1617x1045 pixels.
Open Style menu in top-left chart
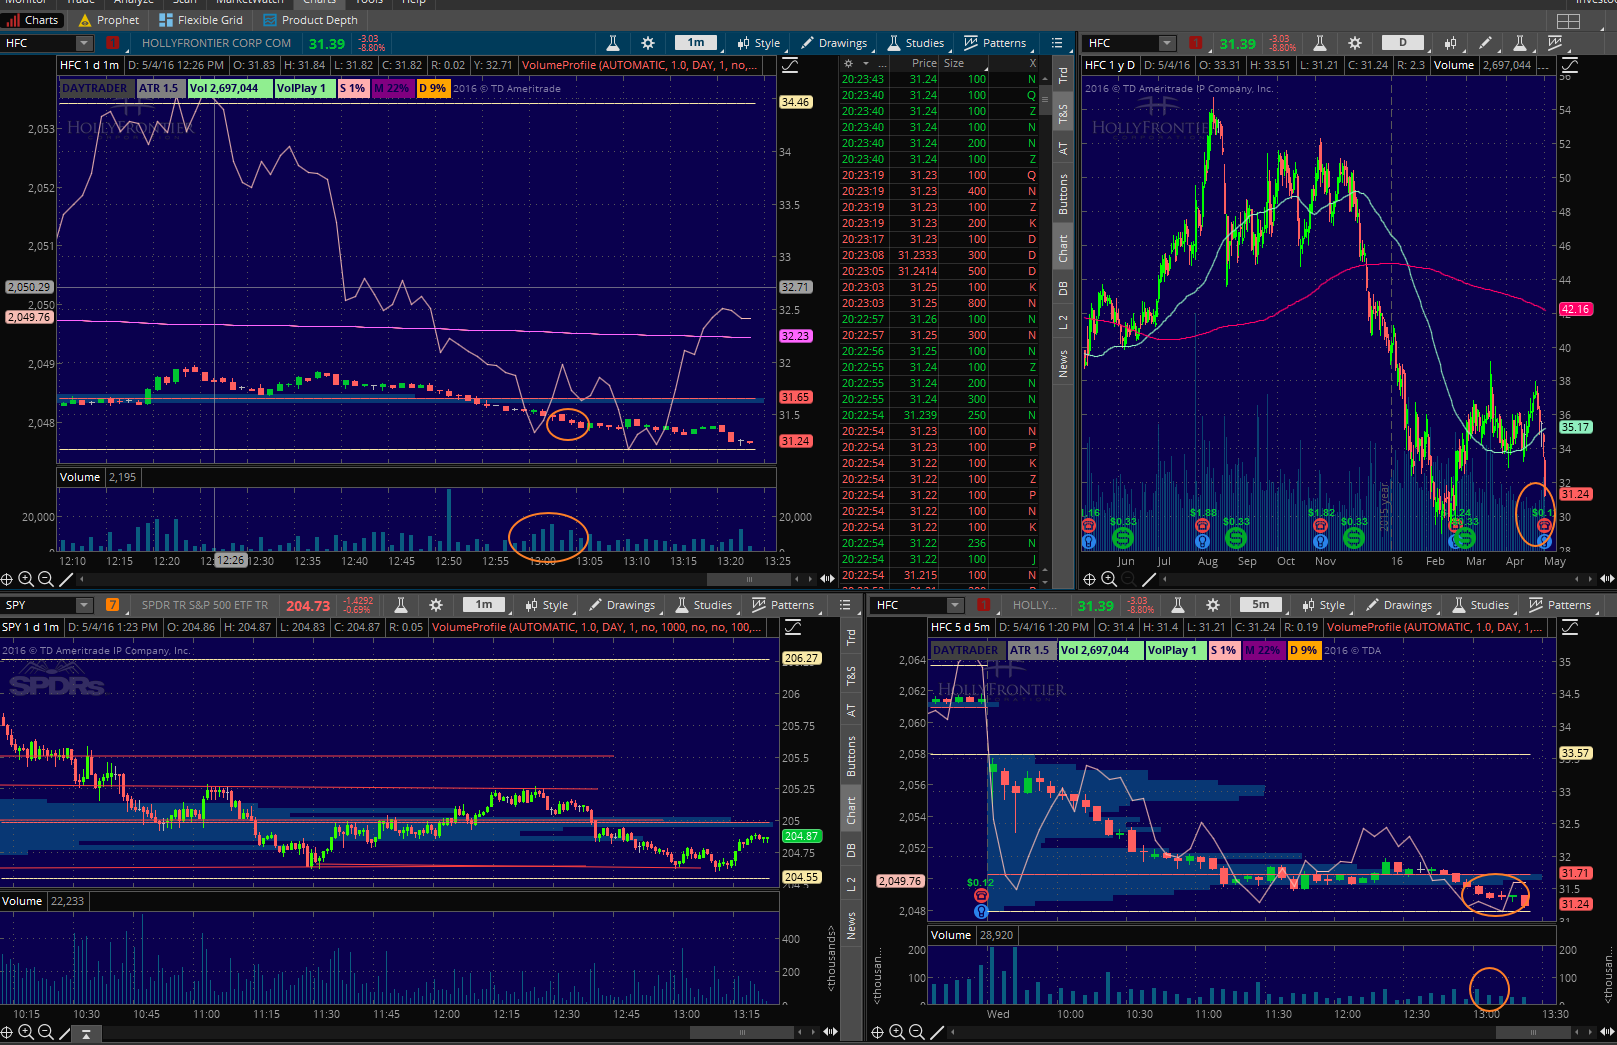click(x=758, y=43)
